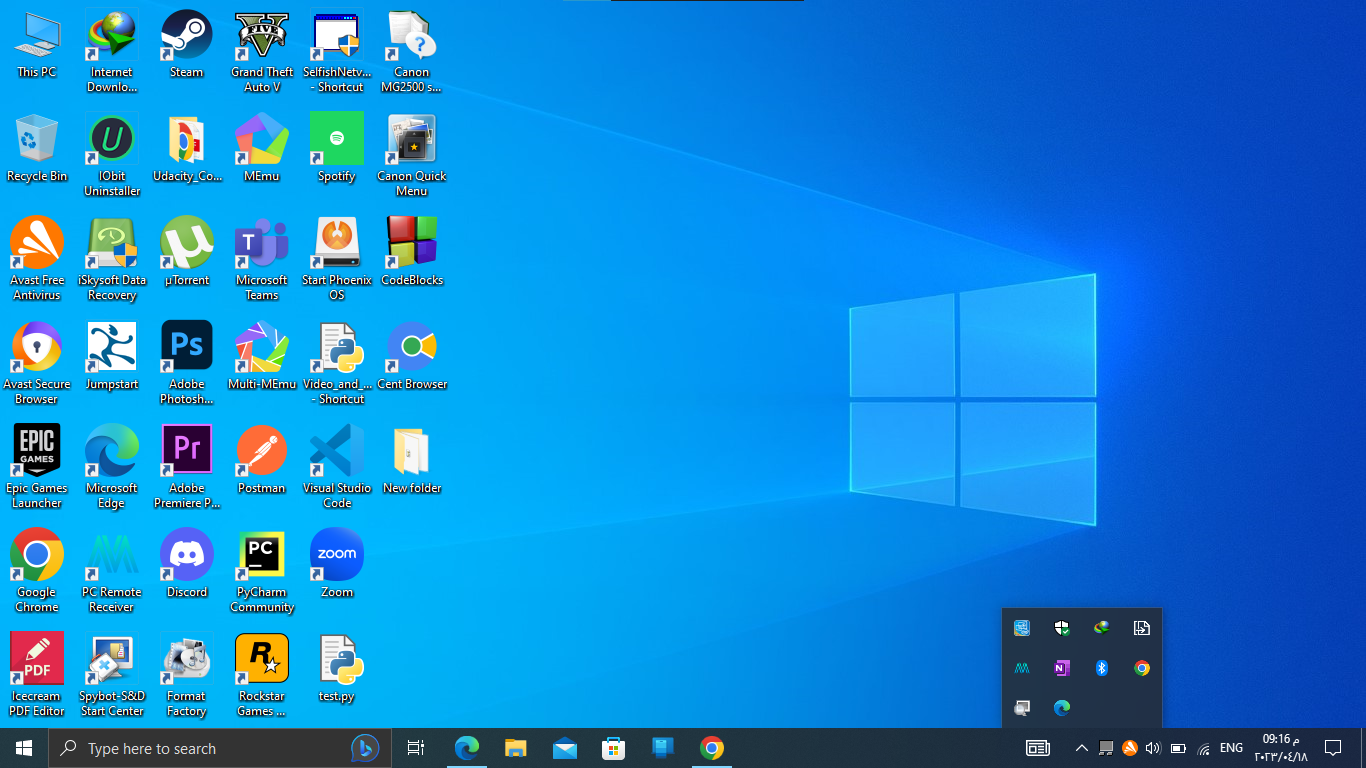Image resolution: width=1366 pixels, height=768 pixels.
Task: Open the Recycle Bin
Action: [x=37, y=149]
